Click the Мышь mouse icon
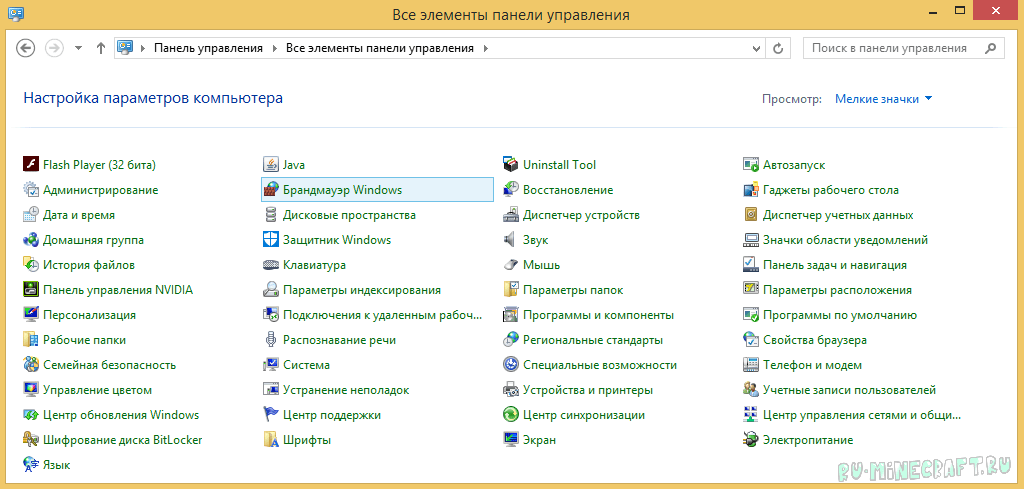The width and height of the screenshot is (1024, 489). (x=511, y=265)
